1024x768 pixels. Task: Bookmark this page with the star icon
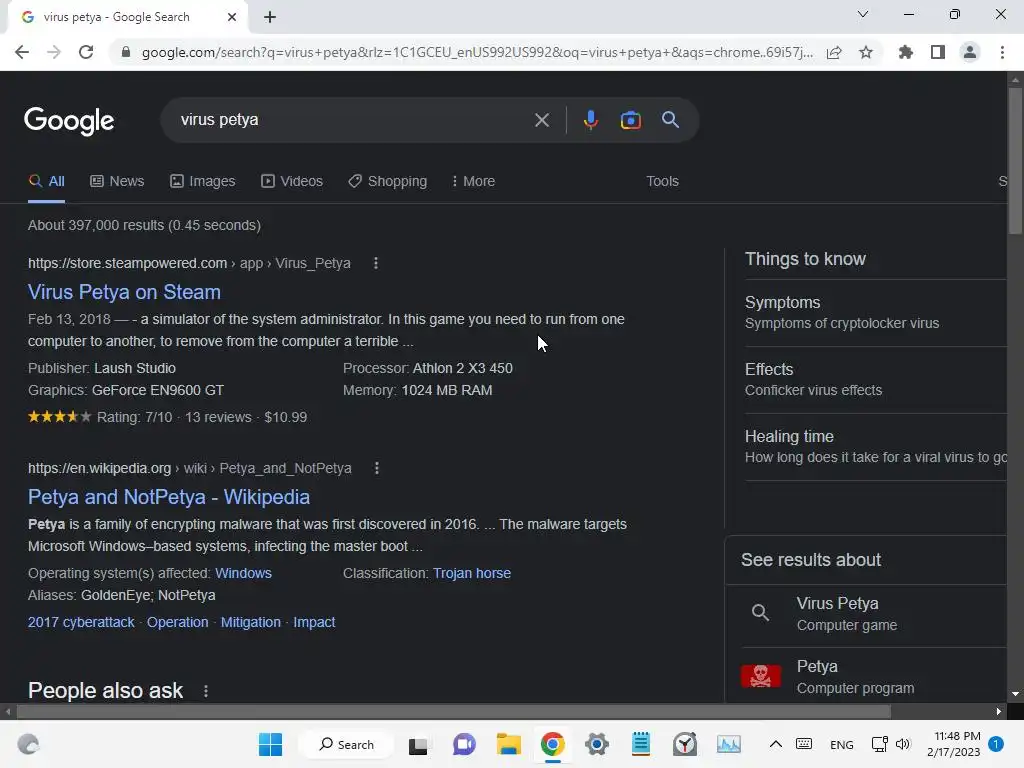tap(866, 52)
